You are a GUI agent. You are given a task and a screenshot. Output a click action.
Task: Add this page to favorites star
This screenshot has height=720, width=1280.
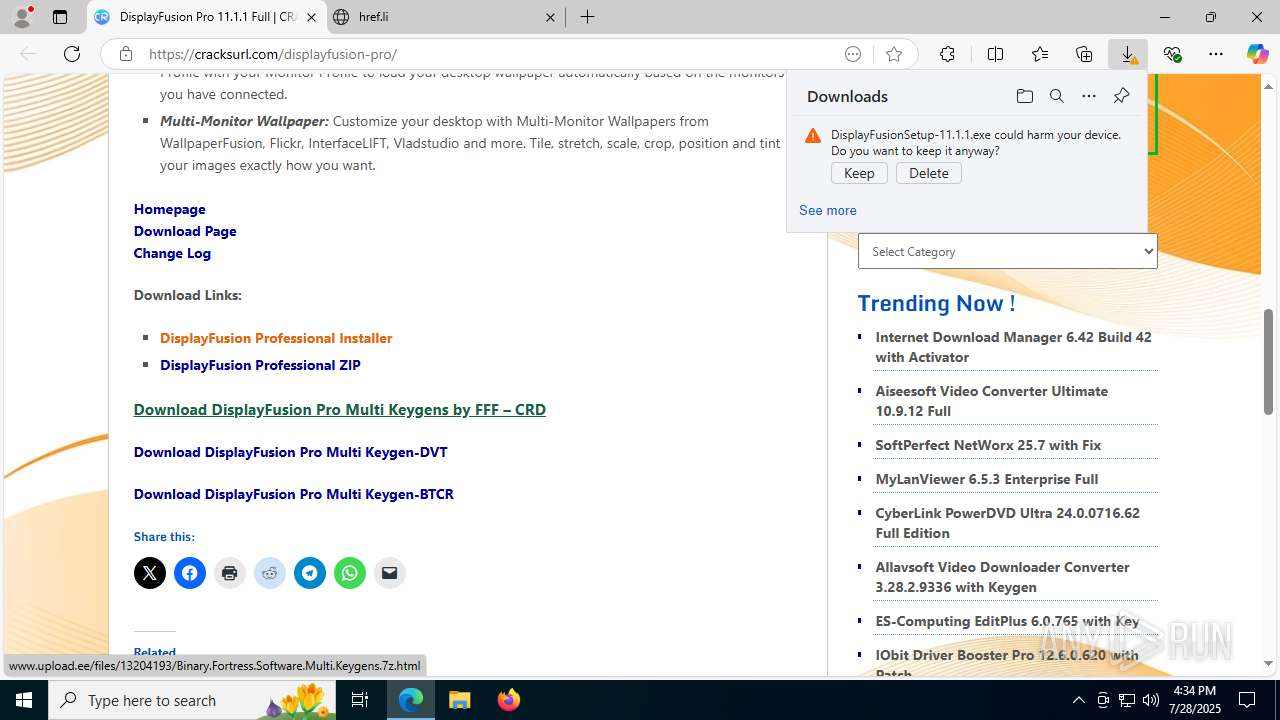click(894, 54)
